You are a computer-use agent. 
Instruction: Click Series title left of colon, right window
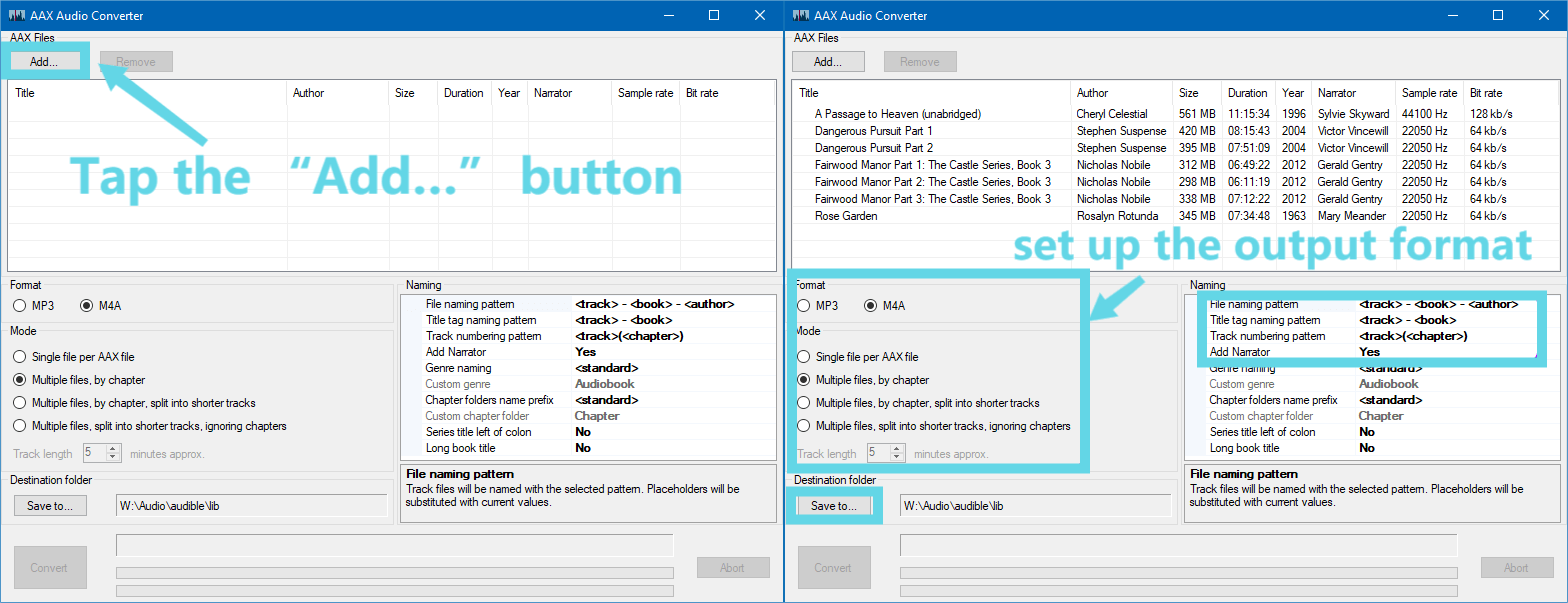pos(1371,432)
